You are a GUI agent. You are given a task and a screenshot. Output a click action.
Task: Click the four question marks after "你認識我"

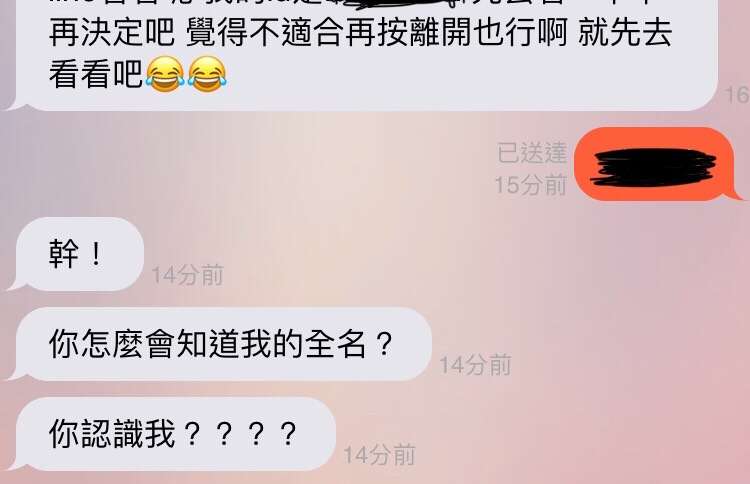(x=240, y=434)
